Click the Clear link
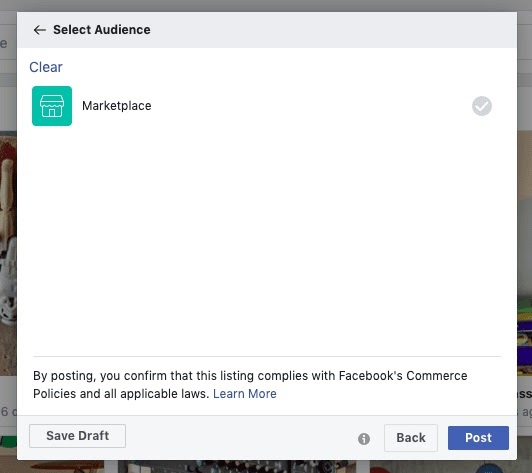 point(46,67)
